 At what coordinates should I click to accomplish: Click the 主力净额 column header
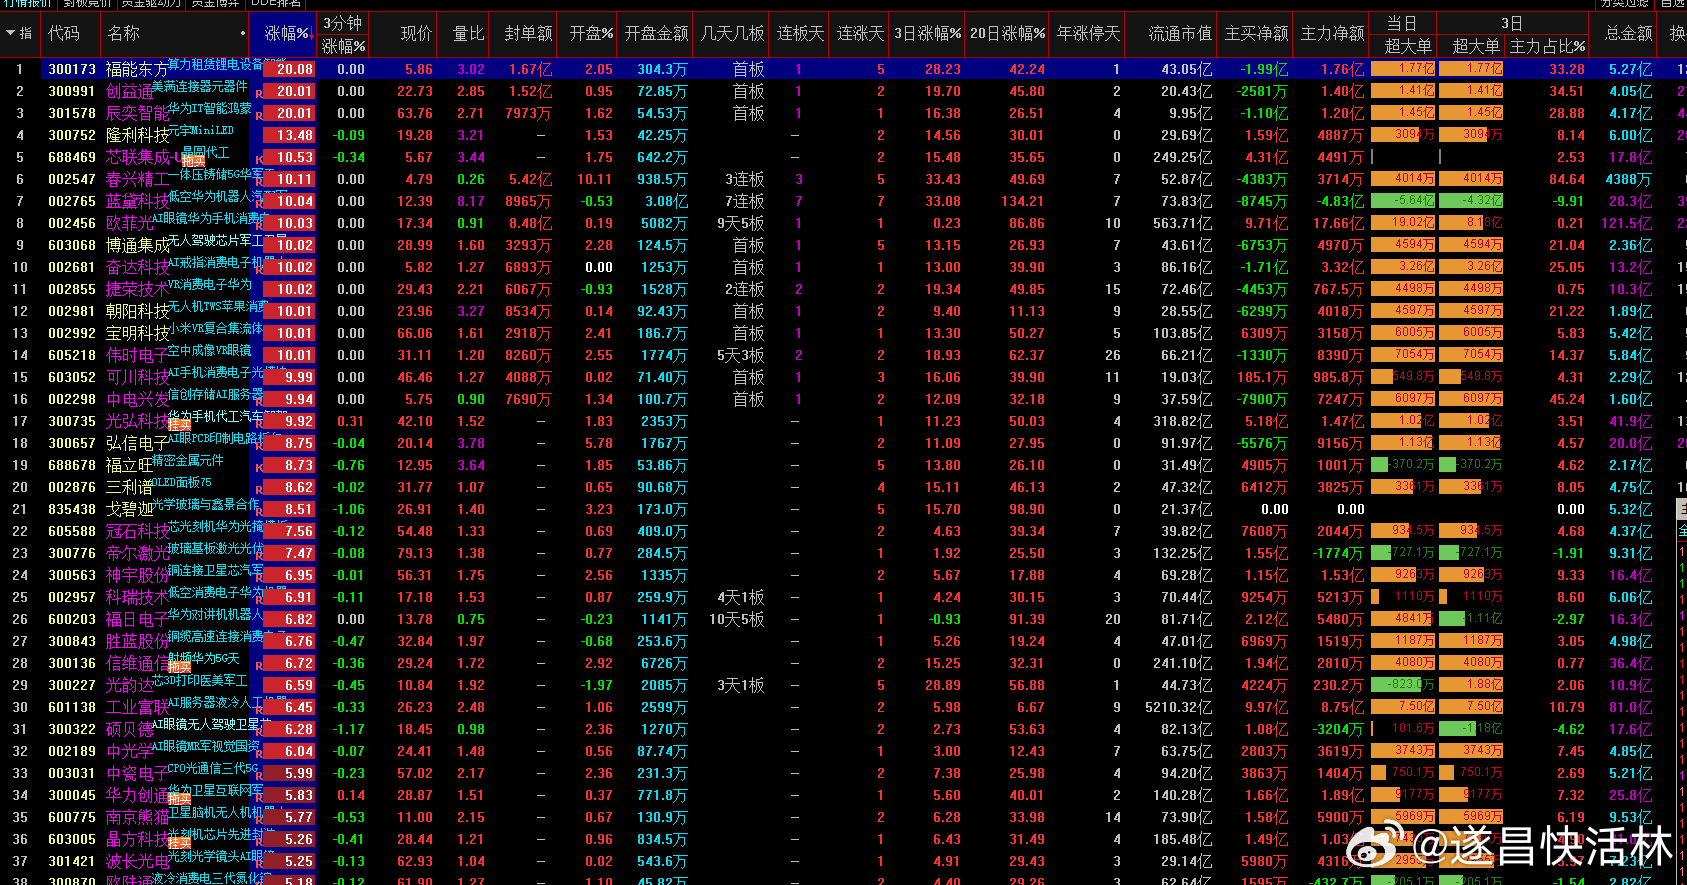(x=1332, y=33)
